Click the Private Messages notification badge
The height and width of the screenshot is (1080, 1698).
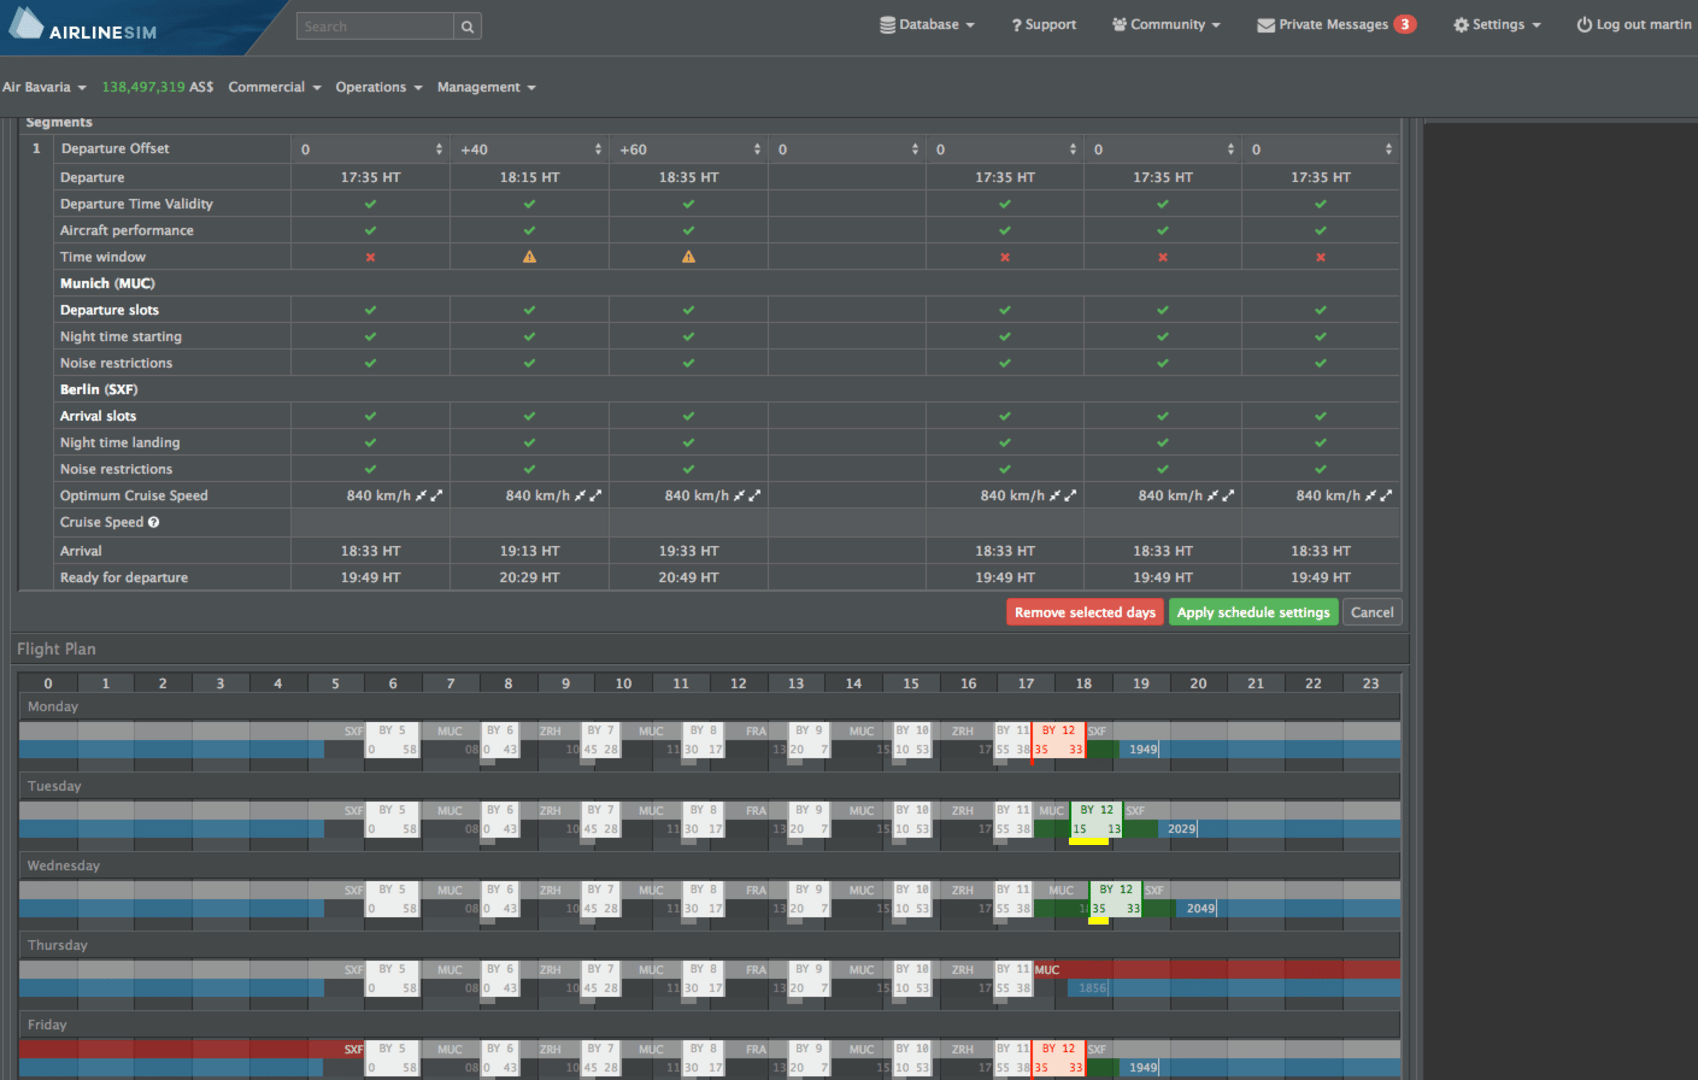(1405, 25)
